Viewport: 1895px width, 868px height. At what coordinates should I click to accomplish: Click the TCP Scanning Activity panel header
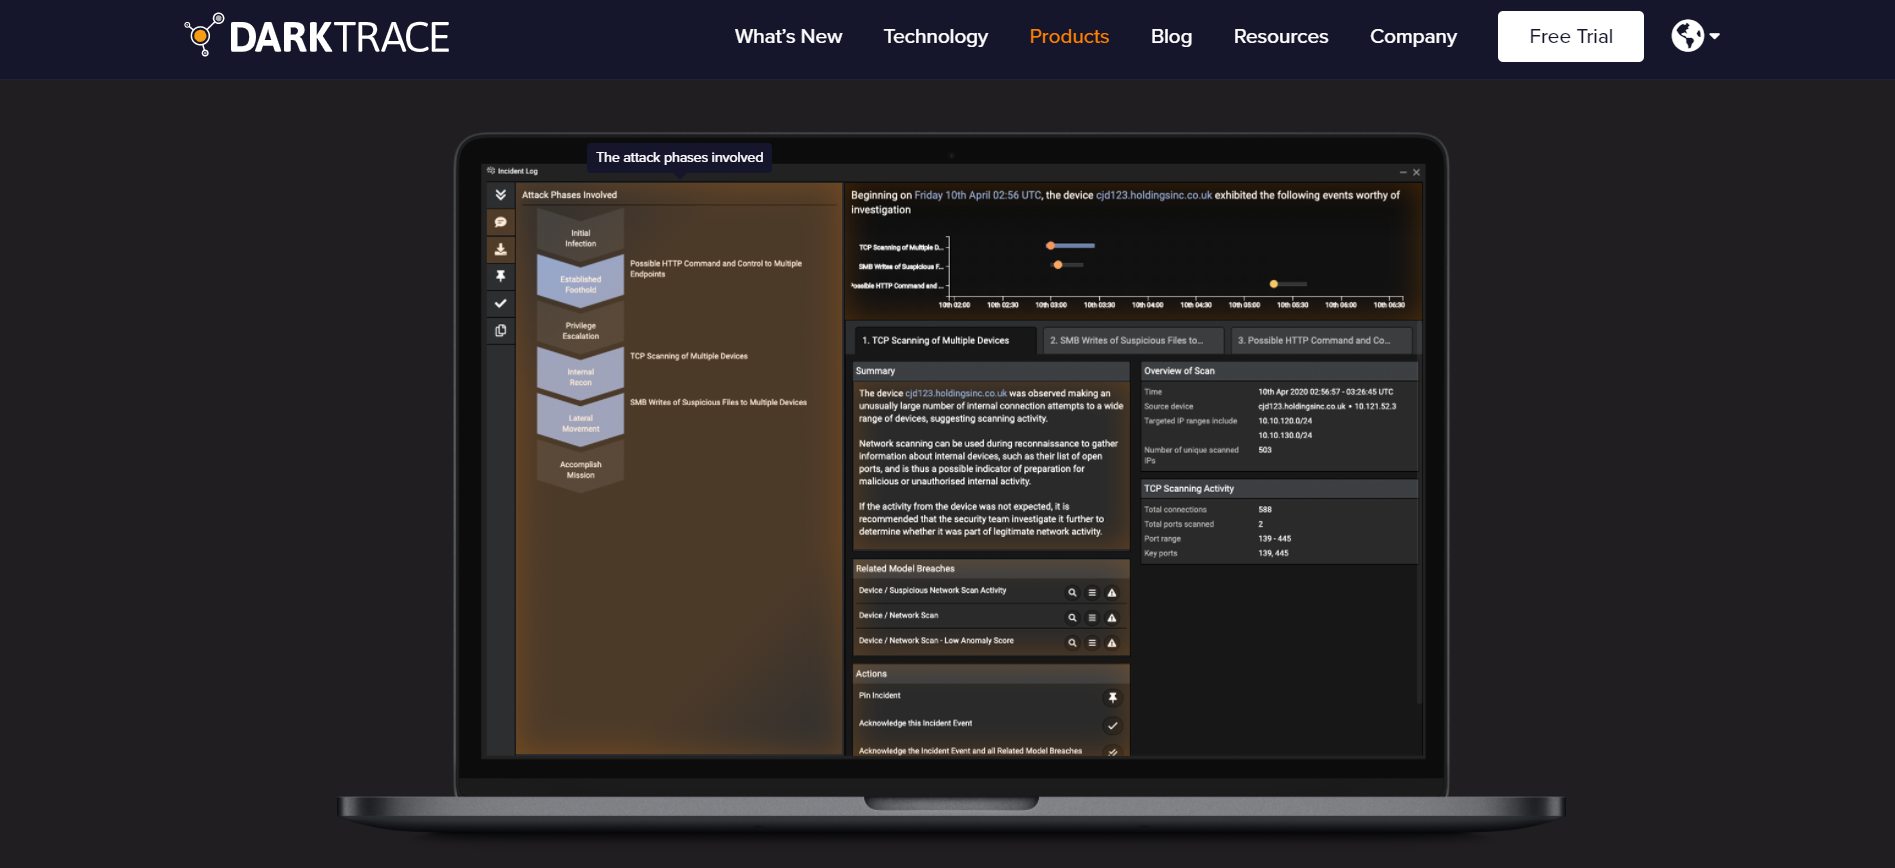tap(1279, 489)
